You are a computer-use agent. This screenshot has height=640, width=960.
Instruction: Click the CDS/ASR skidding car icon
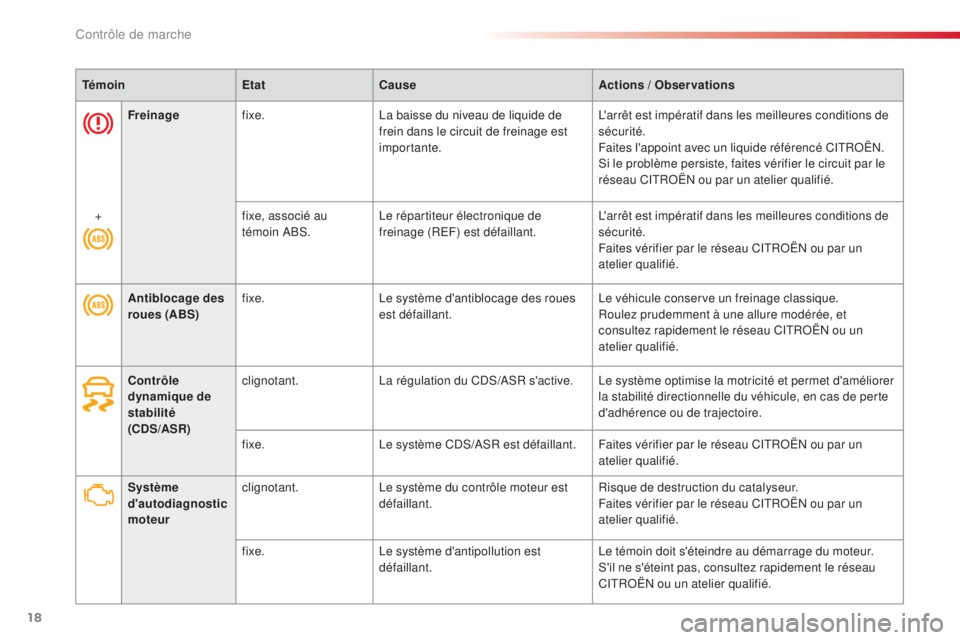coord(98,394)
